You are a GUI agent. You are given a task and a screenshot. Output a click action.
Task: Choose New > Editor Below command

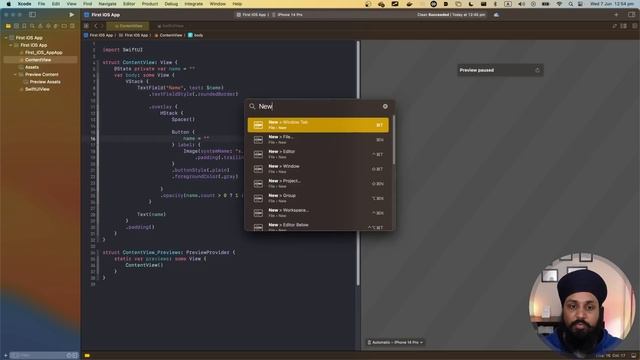pyautogui.click(x=318, y=226)
